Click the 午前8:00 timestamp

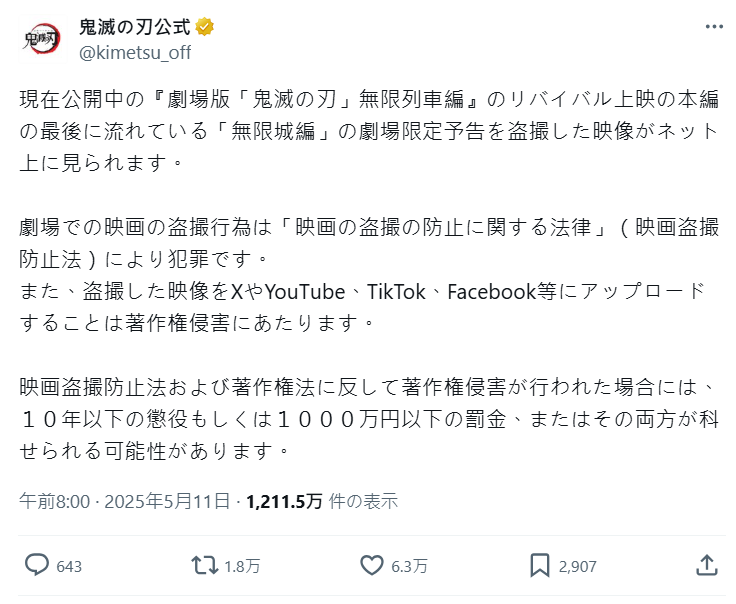pyautogui.click(x=55, y=500)
